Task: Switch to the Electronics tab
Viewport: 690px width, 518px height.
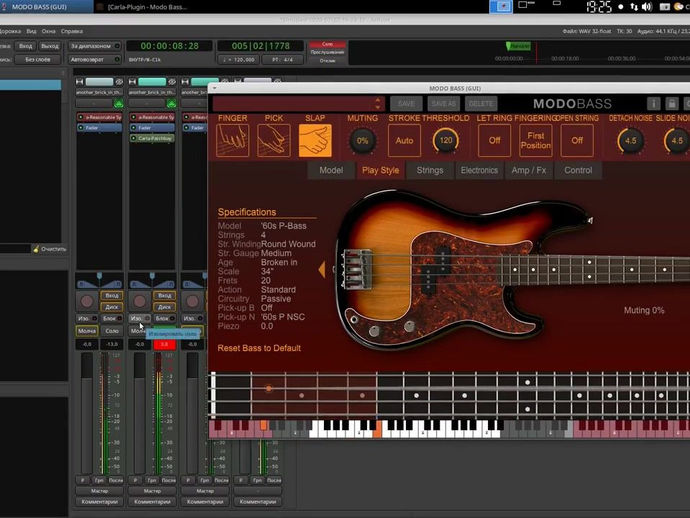Action: click(479, 170)
